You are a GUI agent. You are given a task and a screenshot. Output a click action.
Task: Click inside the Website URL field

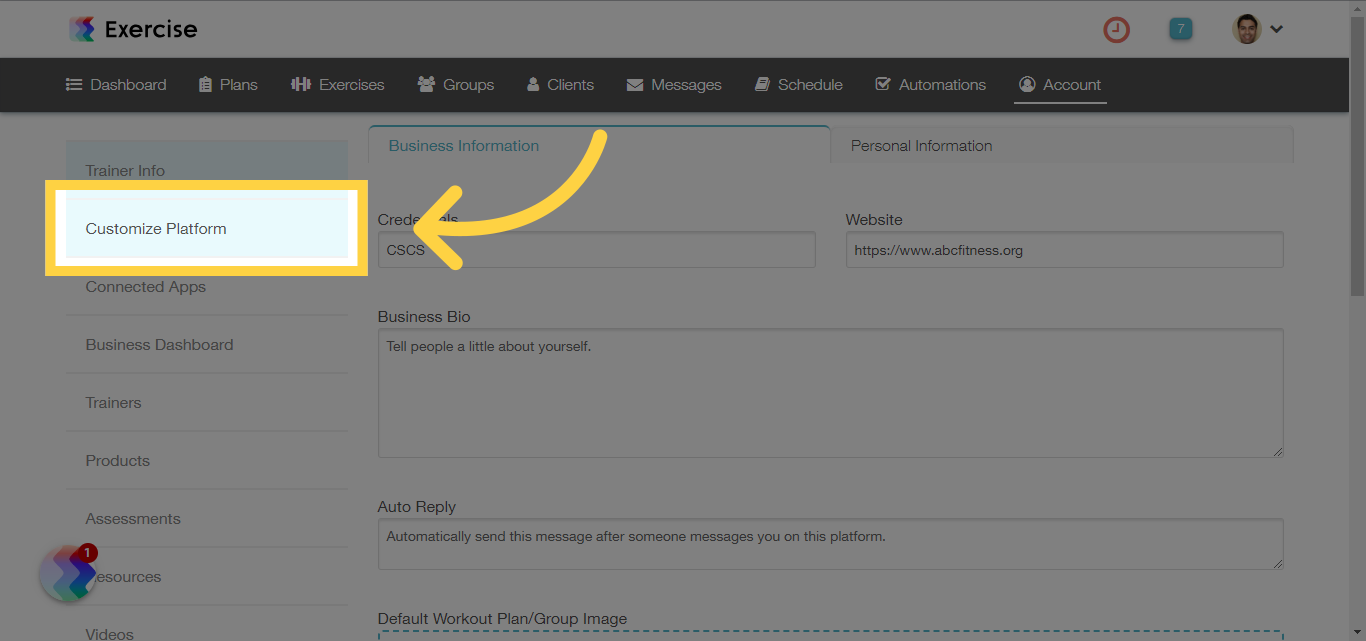(1063, 249)
